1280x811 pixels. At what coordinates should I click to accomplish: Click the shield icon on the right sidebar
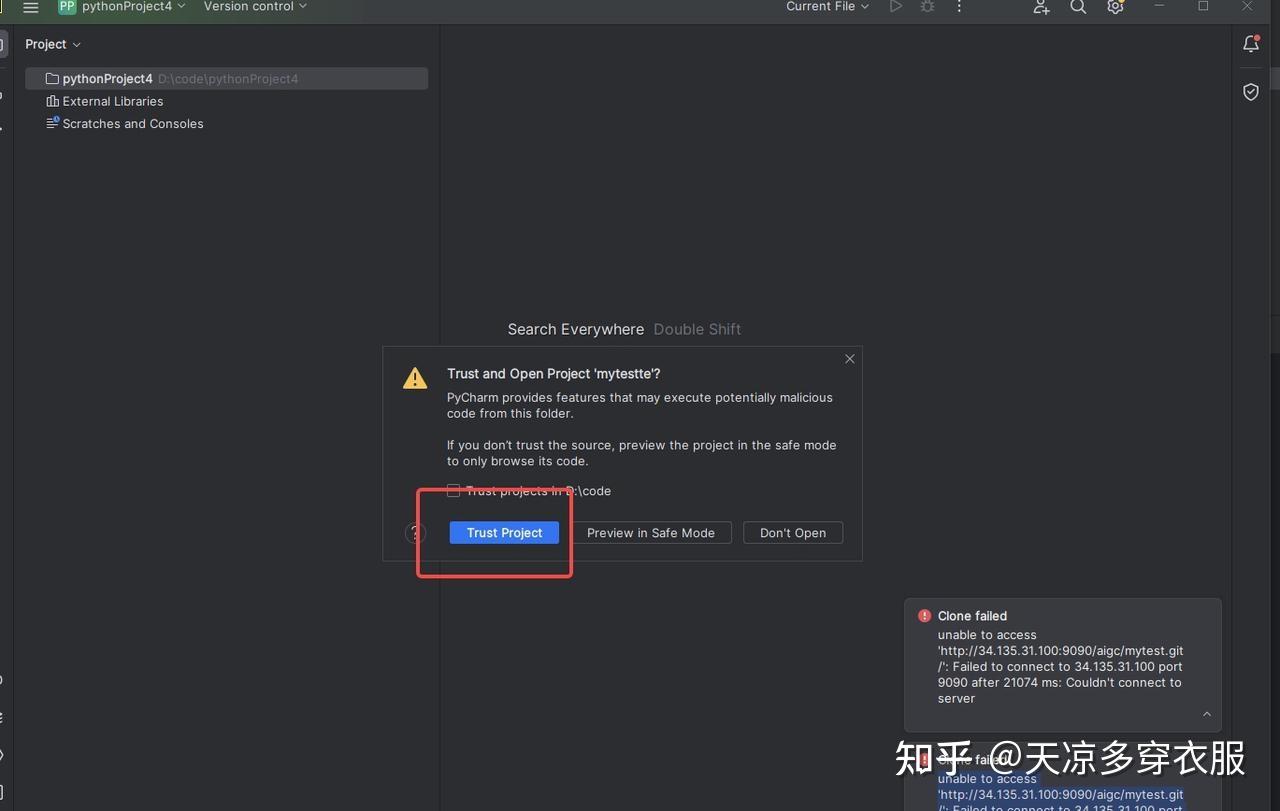pyautogui.click(x=1250, y=91)
